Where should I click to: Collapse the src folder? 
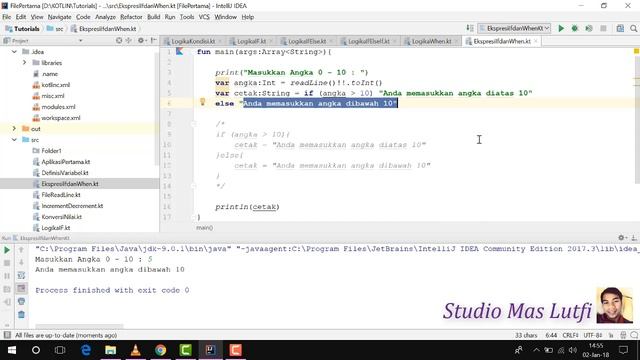pos(14,140)
